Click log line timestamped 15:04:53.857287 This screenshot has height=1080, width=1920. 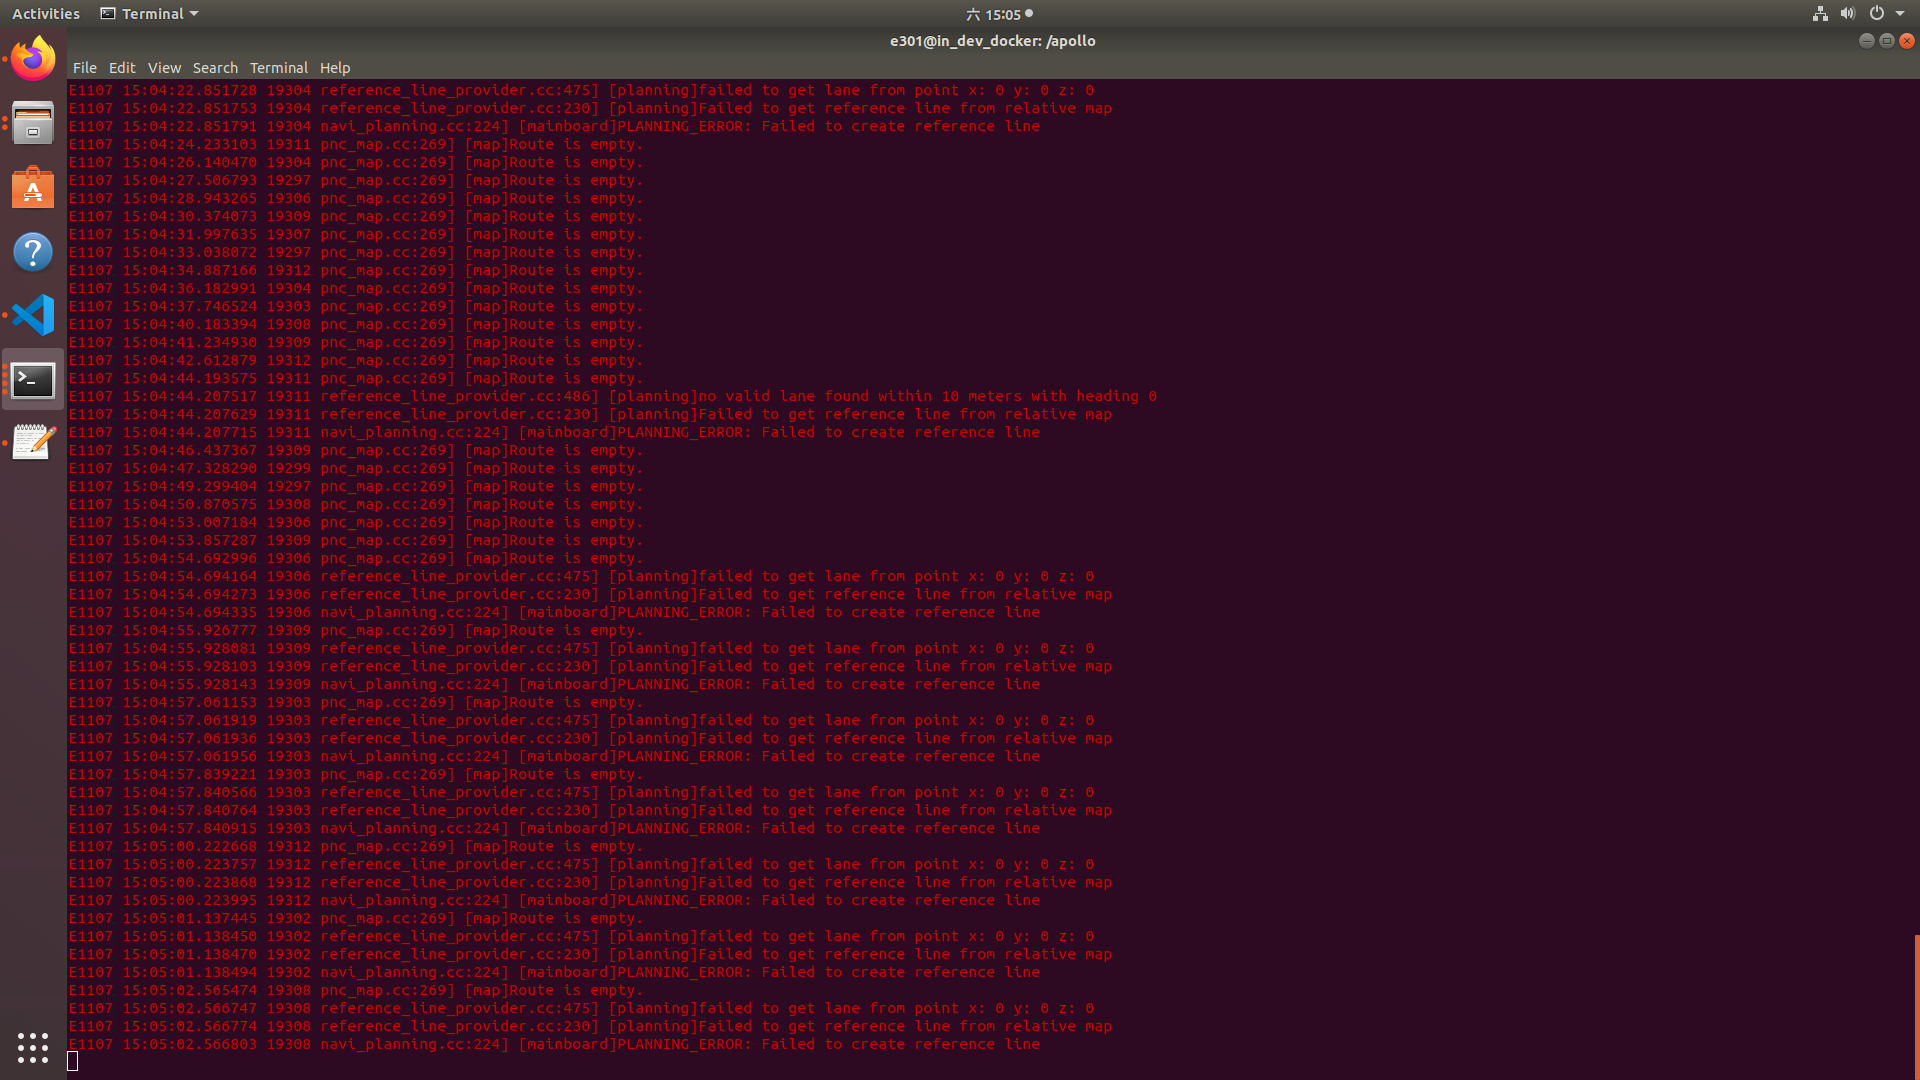click(x=356, y=541)
